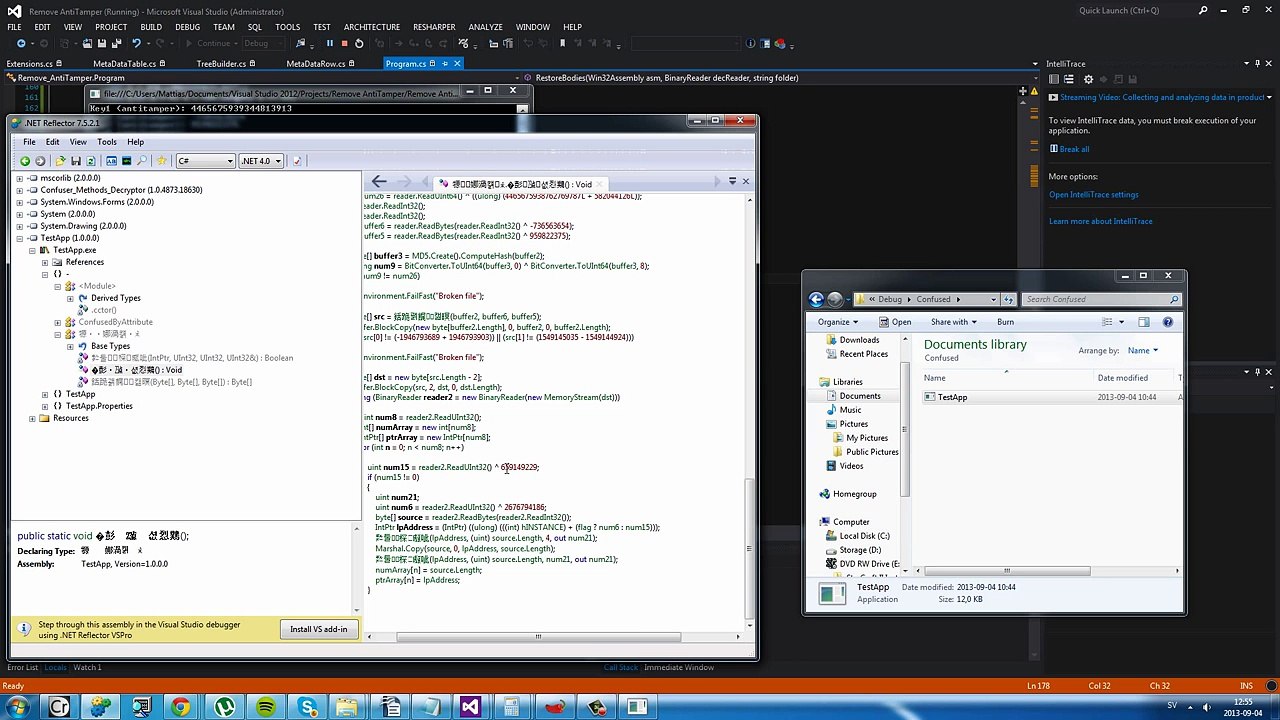Click the Search Confused field in Explorer

click(x=1102, y=299)
